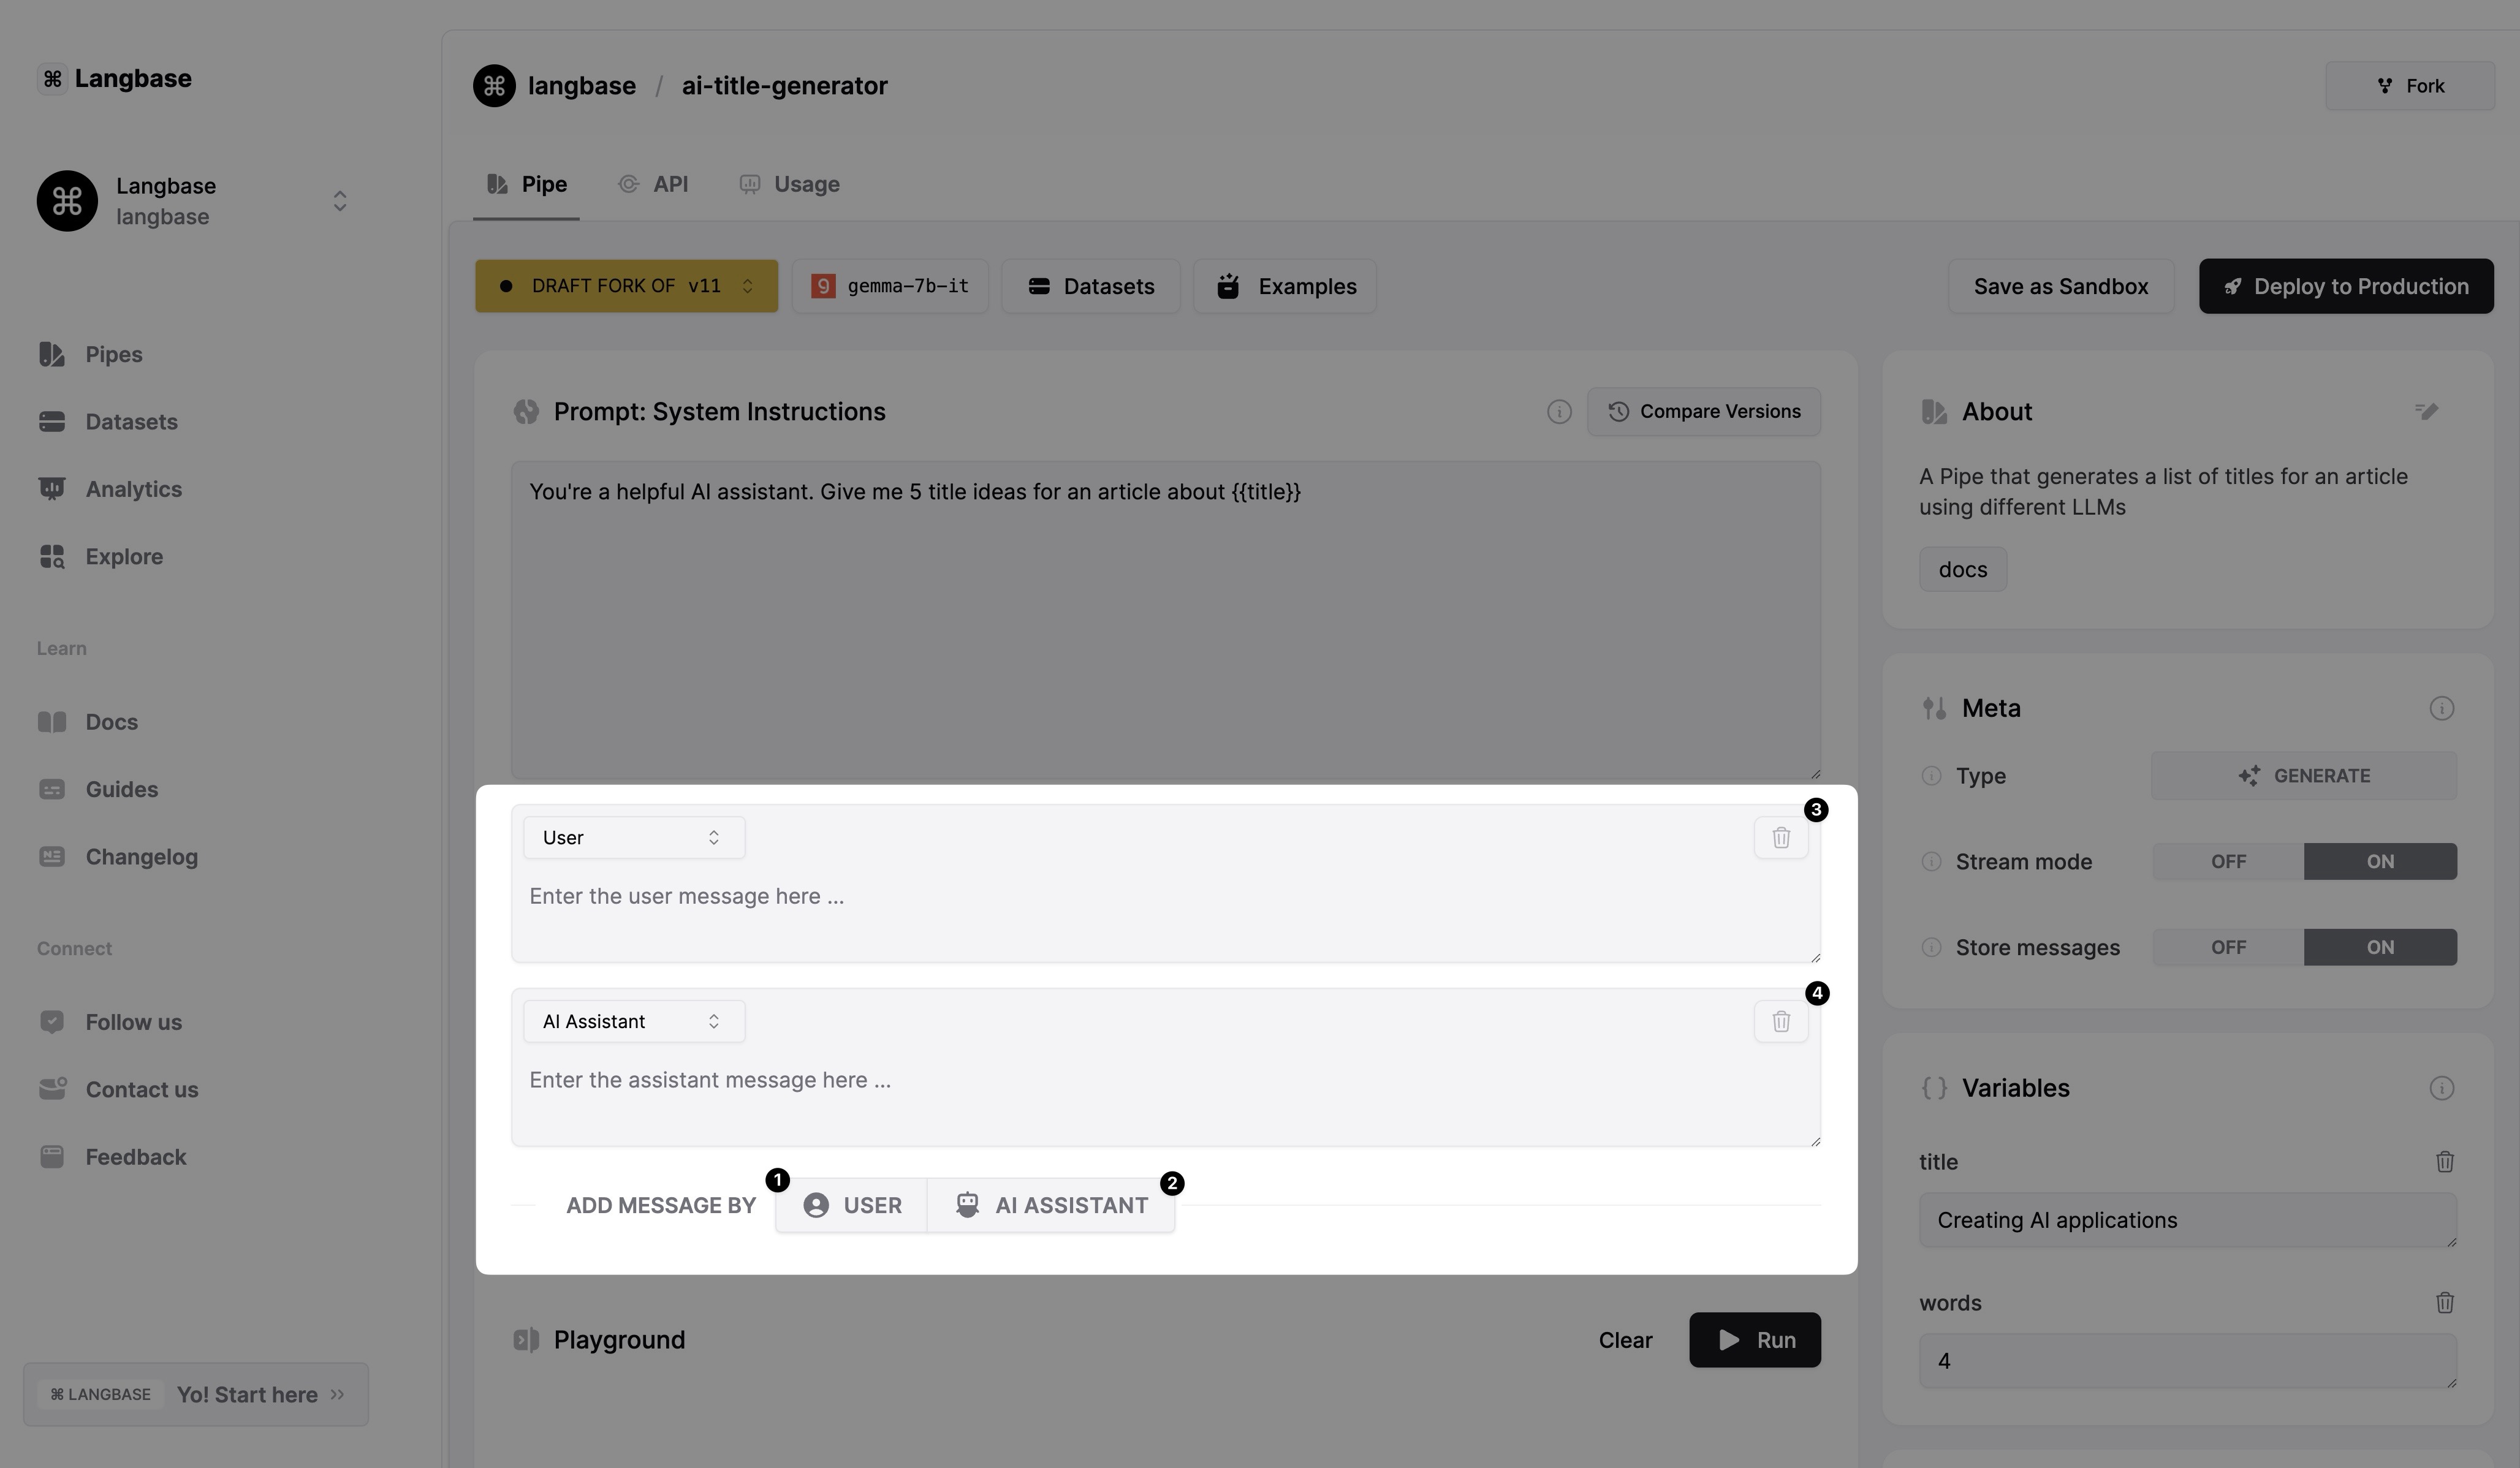Image resolution: width=2520 pixels, height=1468 pixels.
Task: Delete the AI Assistant message with trash icon
Action: [1780, 1021]
